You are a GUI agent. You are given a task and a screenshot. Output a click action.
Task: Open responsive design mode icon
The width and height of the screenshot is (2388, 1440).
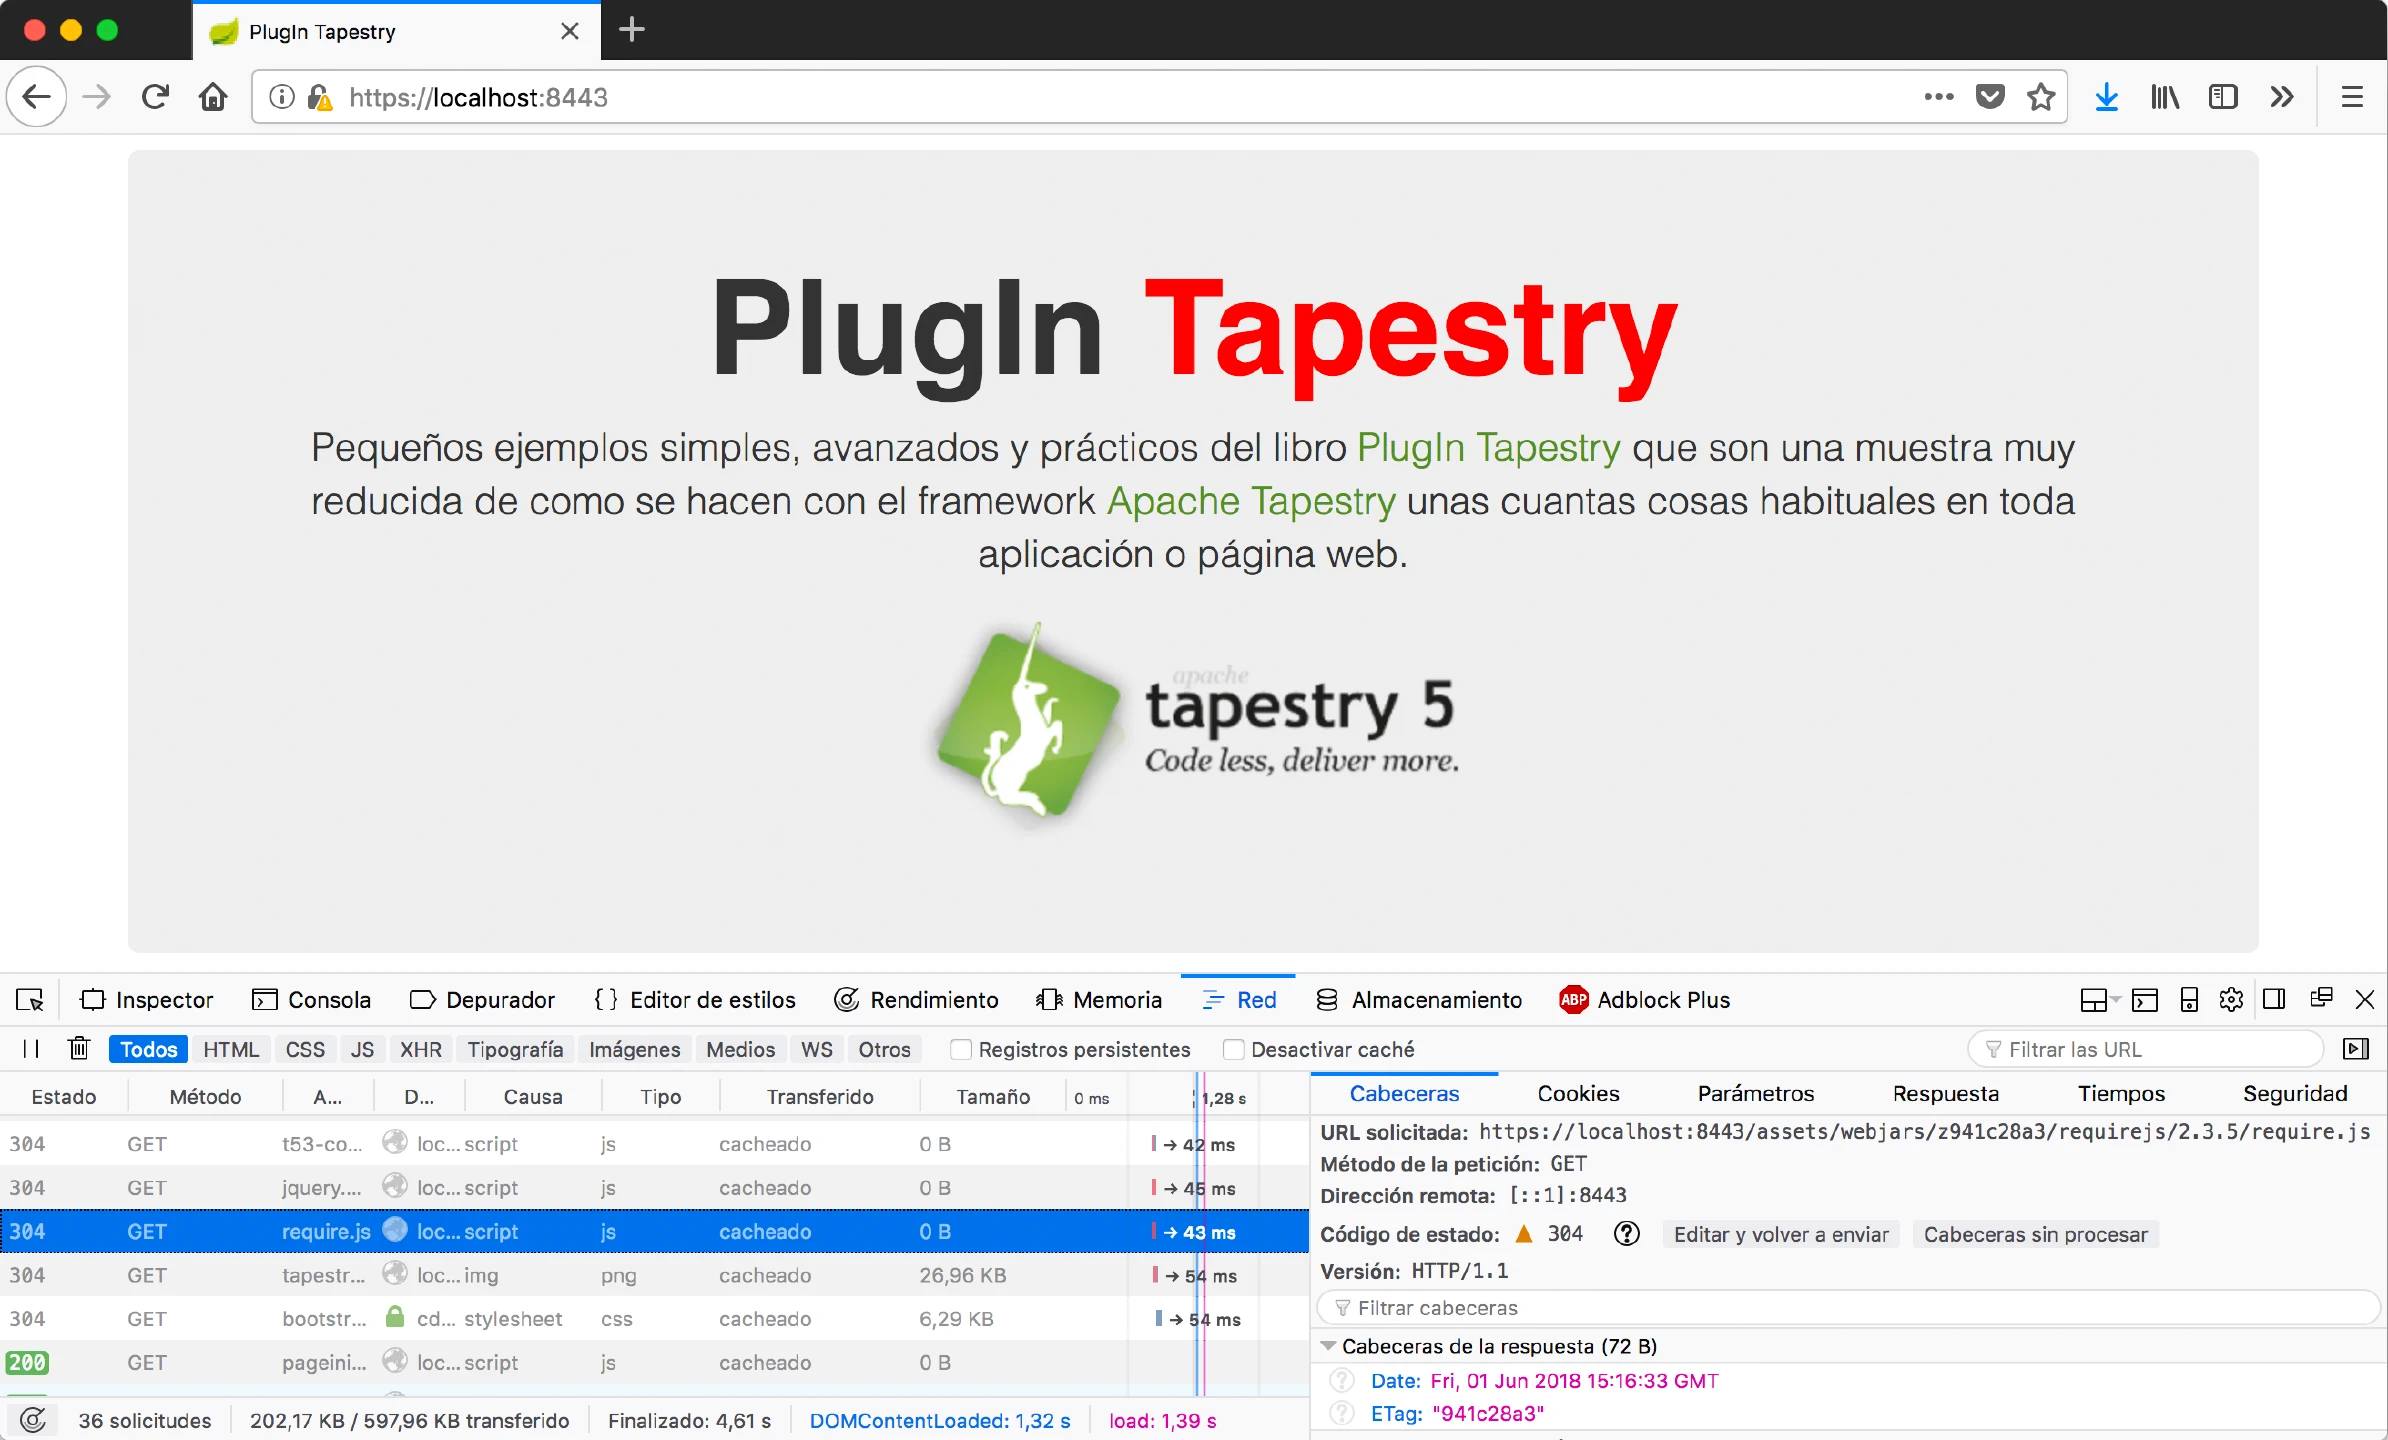pos(2189,1000)
